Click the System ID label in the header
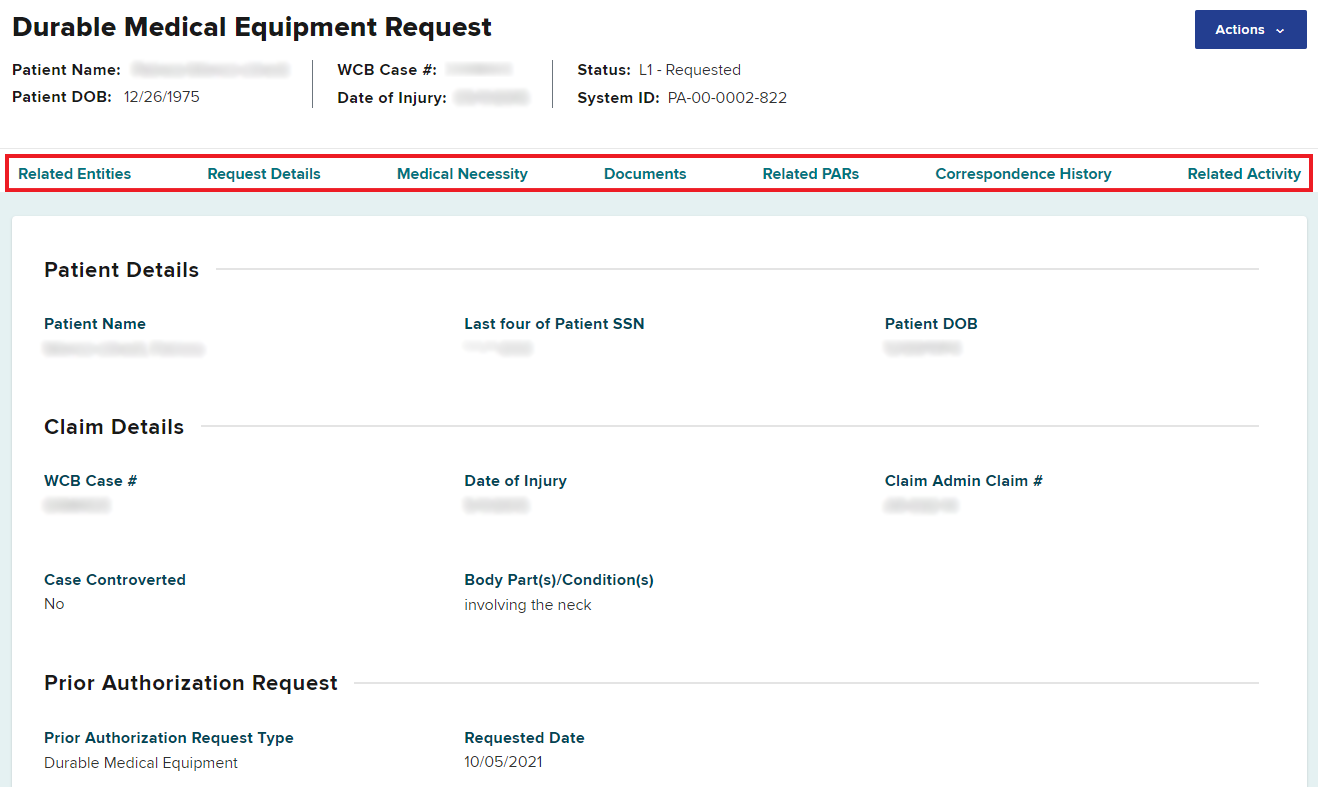Viewport: 1318px width, 787px height. pyautogui.click(x=618, y=98)
